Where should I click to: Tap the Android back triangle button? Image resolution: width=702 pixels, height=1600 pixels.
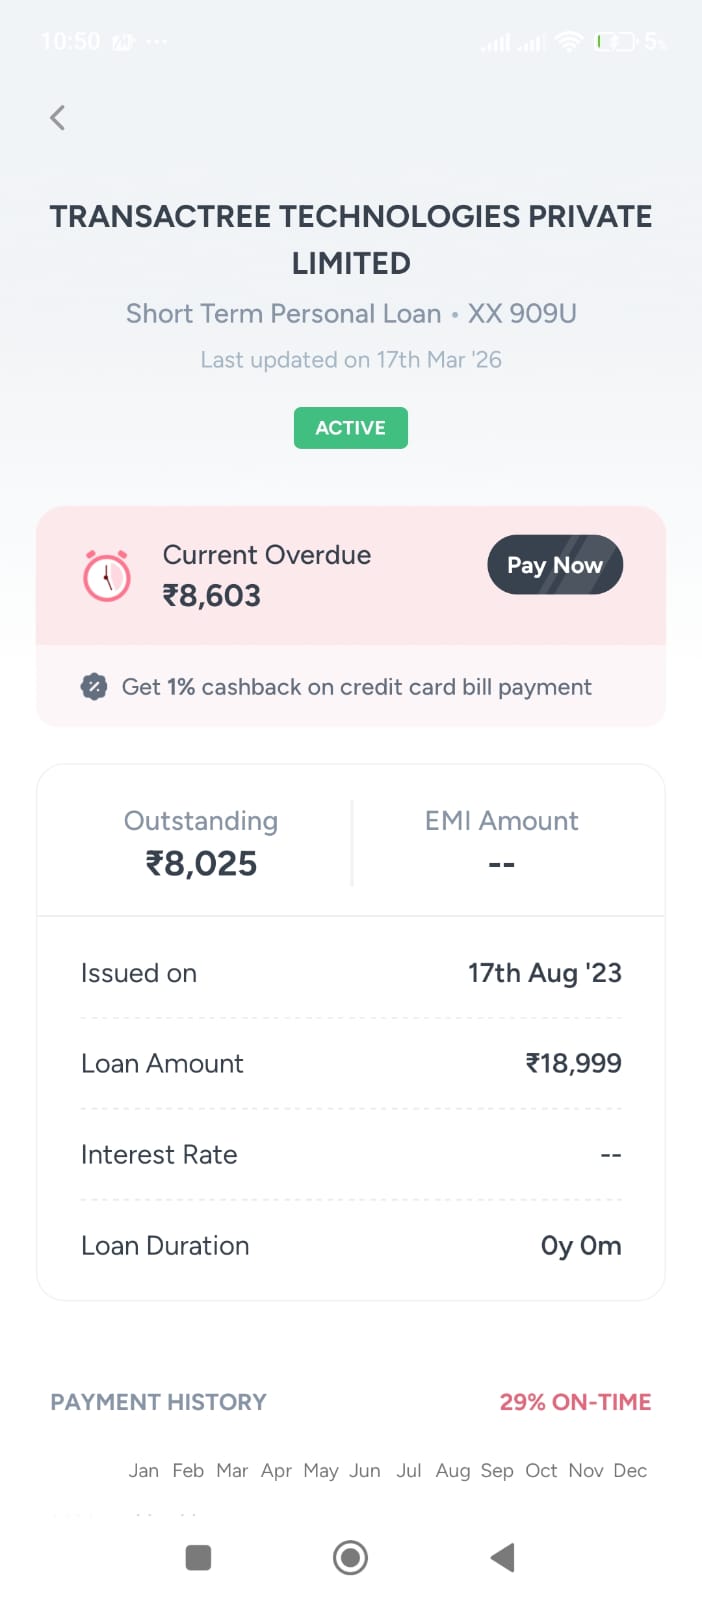(502, 1557)
